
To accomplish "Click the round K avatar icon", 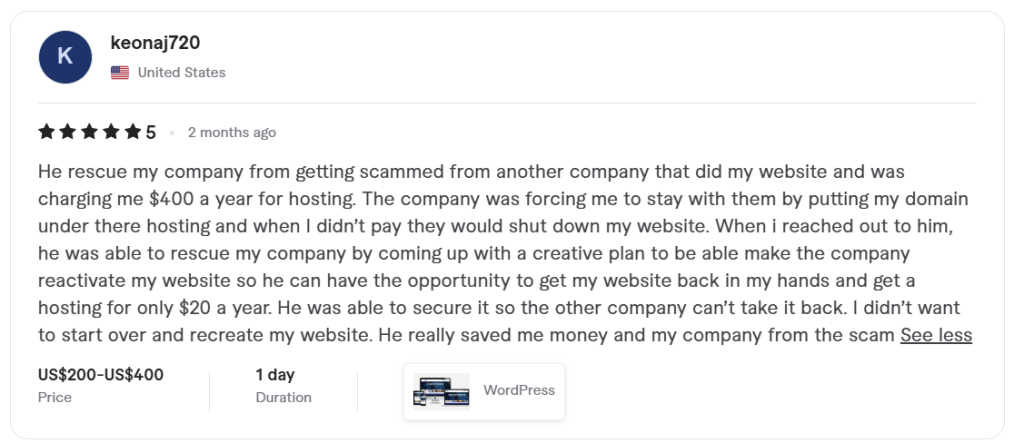I will 65,57.
